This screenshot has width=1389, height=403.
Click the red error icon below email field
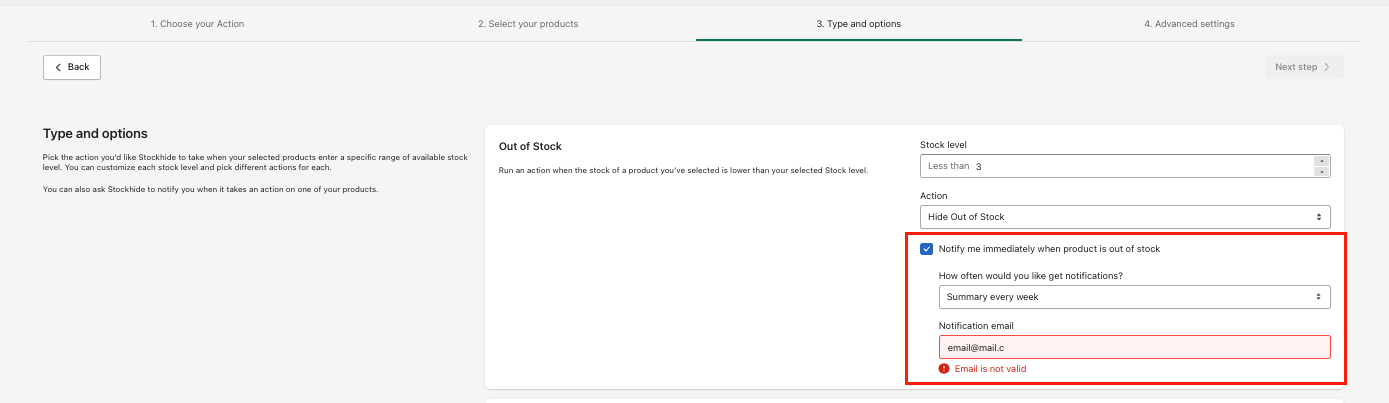coord(944,369)
